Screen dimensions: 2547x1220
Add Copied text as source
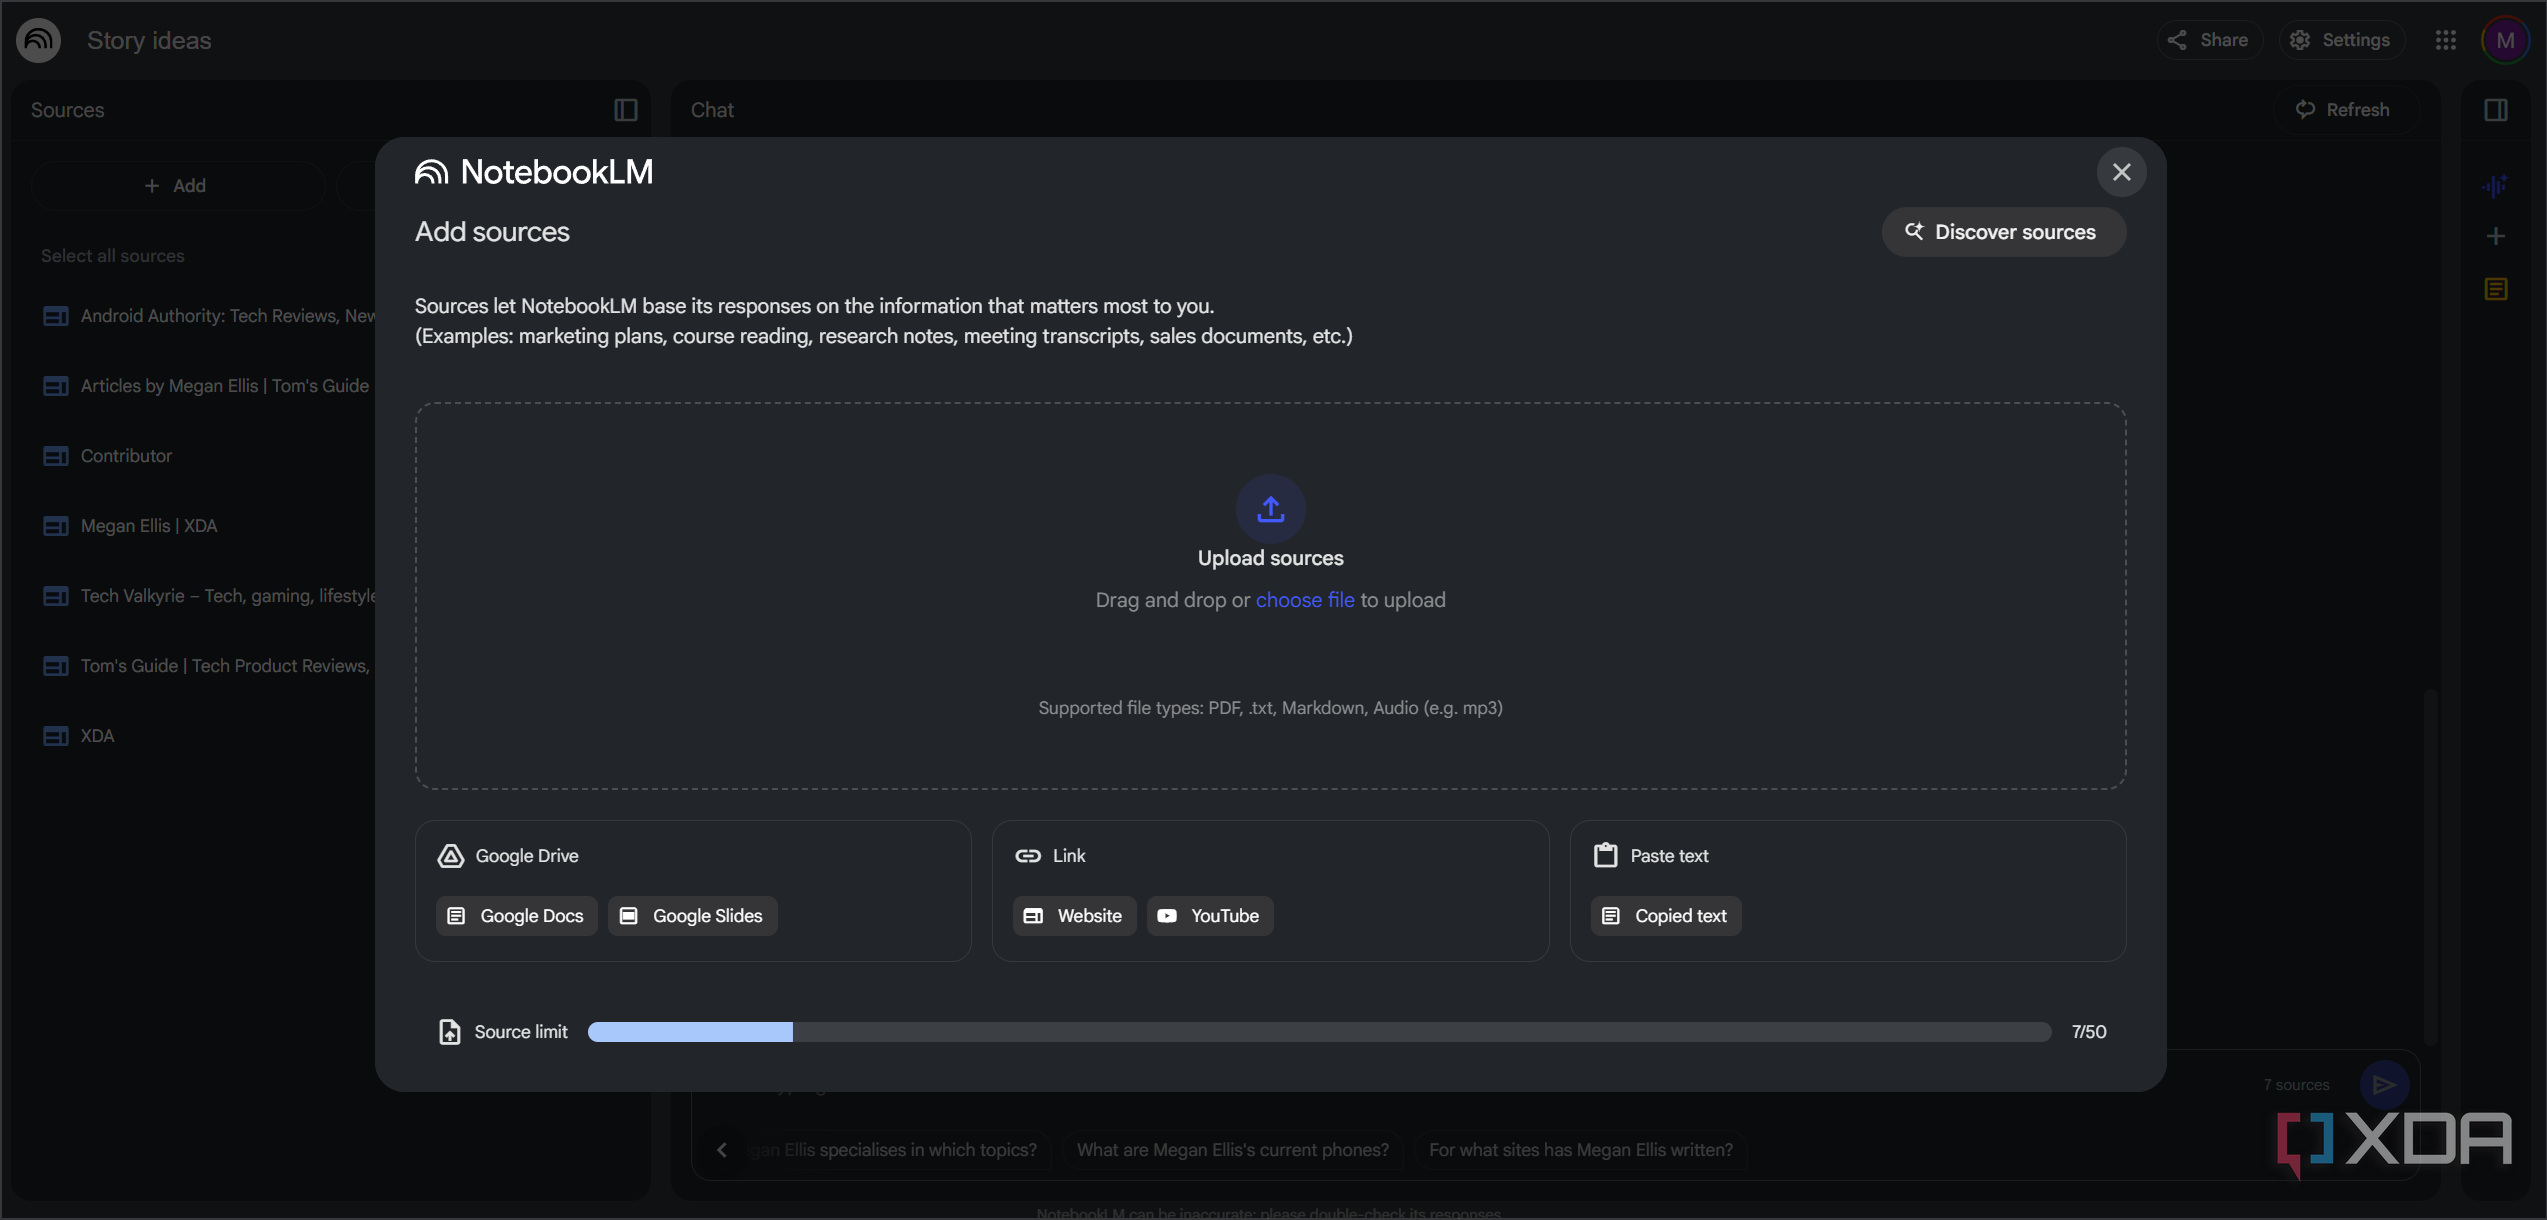pyautogui.click(x=1666, y=916)
